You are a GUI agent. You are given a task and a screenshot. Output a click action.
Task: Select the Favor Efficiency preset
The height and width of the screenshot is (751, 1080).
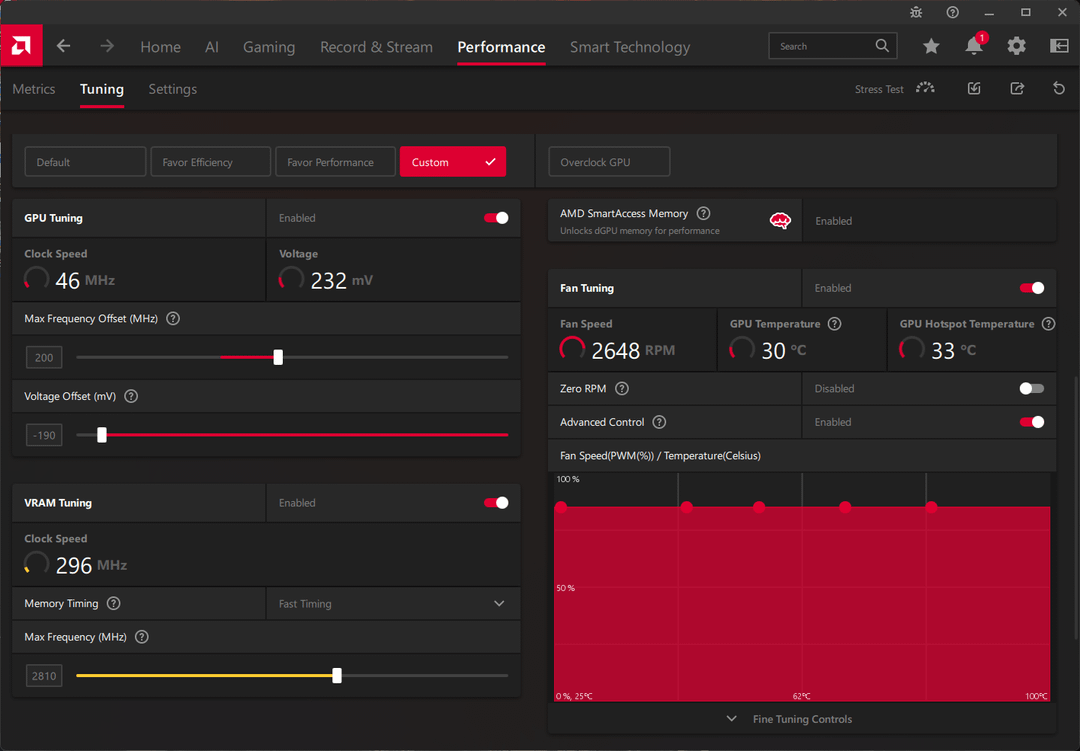pyautogui.click(x=211, y=162)
